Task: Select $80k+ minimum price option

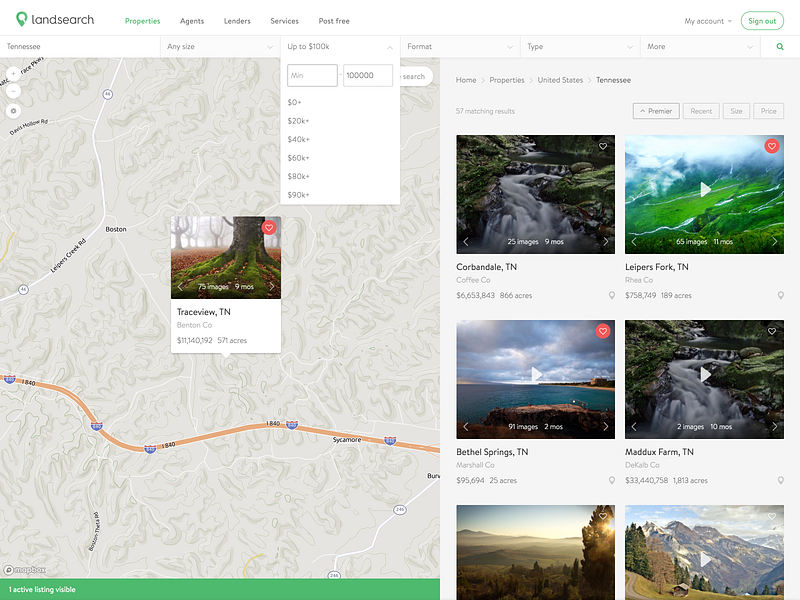Action: click(298, 177)
